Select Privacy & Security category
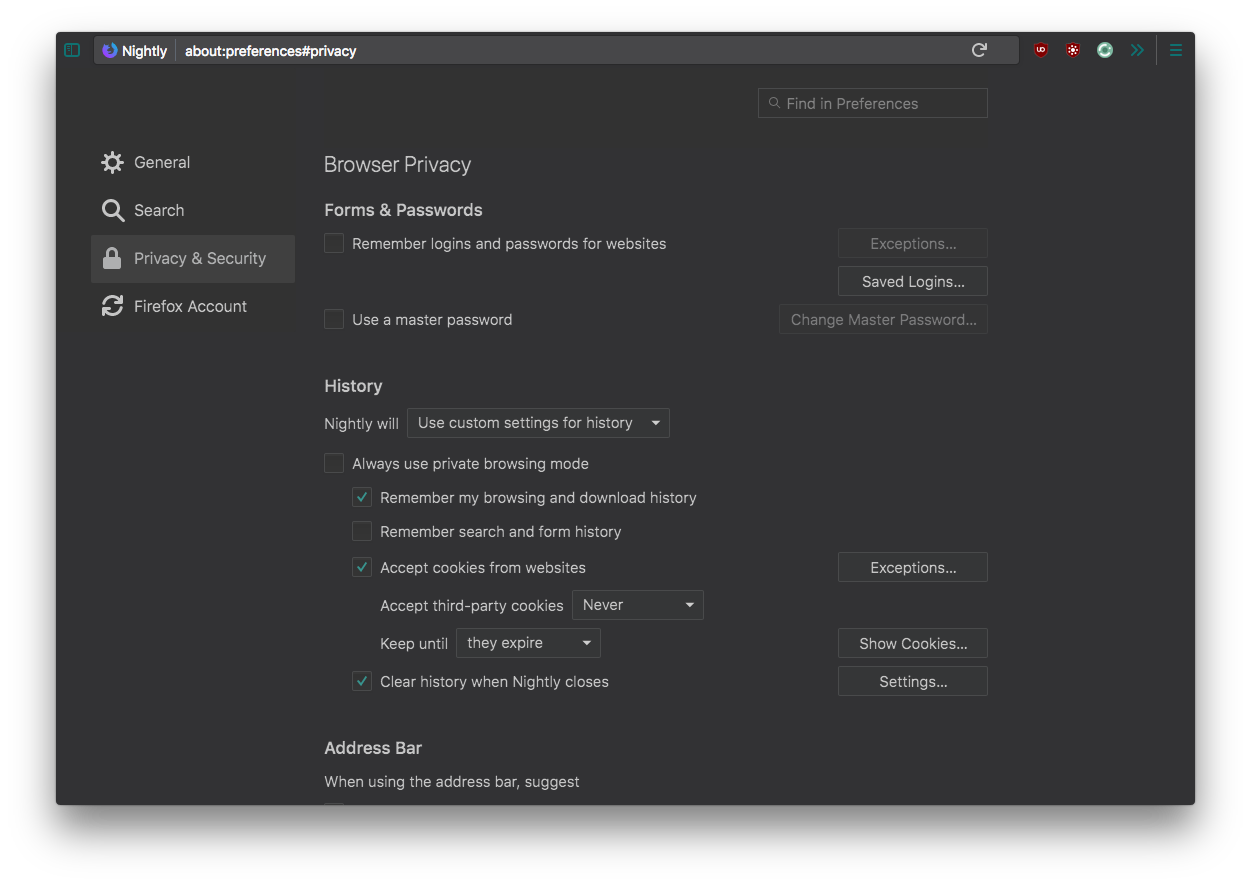 click(x=193, y=258)
